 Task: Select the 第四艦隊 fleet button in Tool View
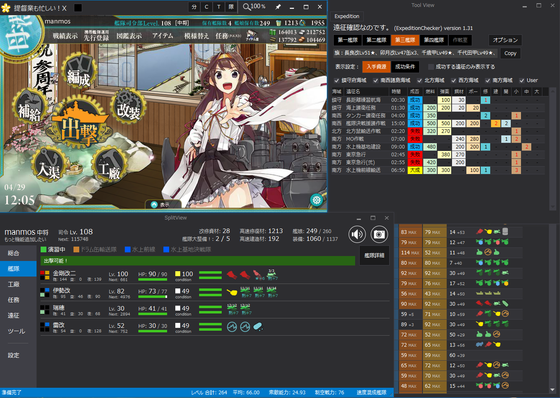[x=434, y=40]
